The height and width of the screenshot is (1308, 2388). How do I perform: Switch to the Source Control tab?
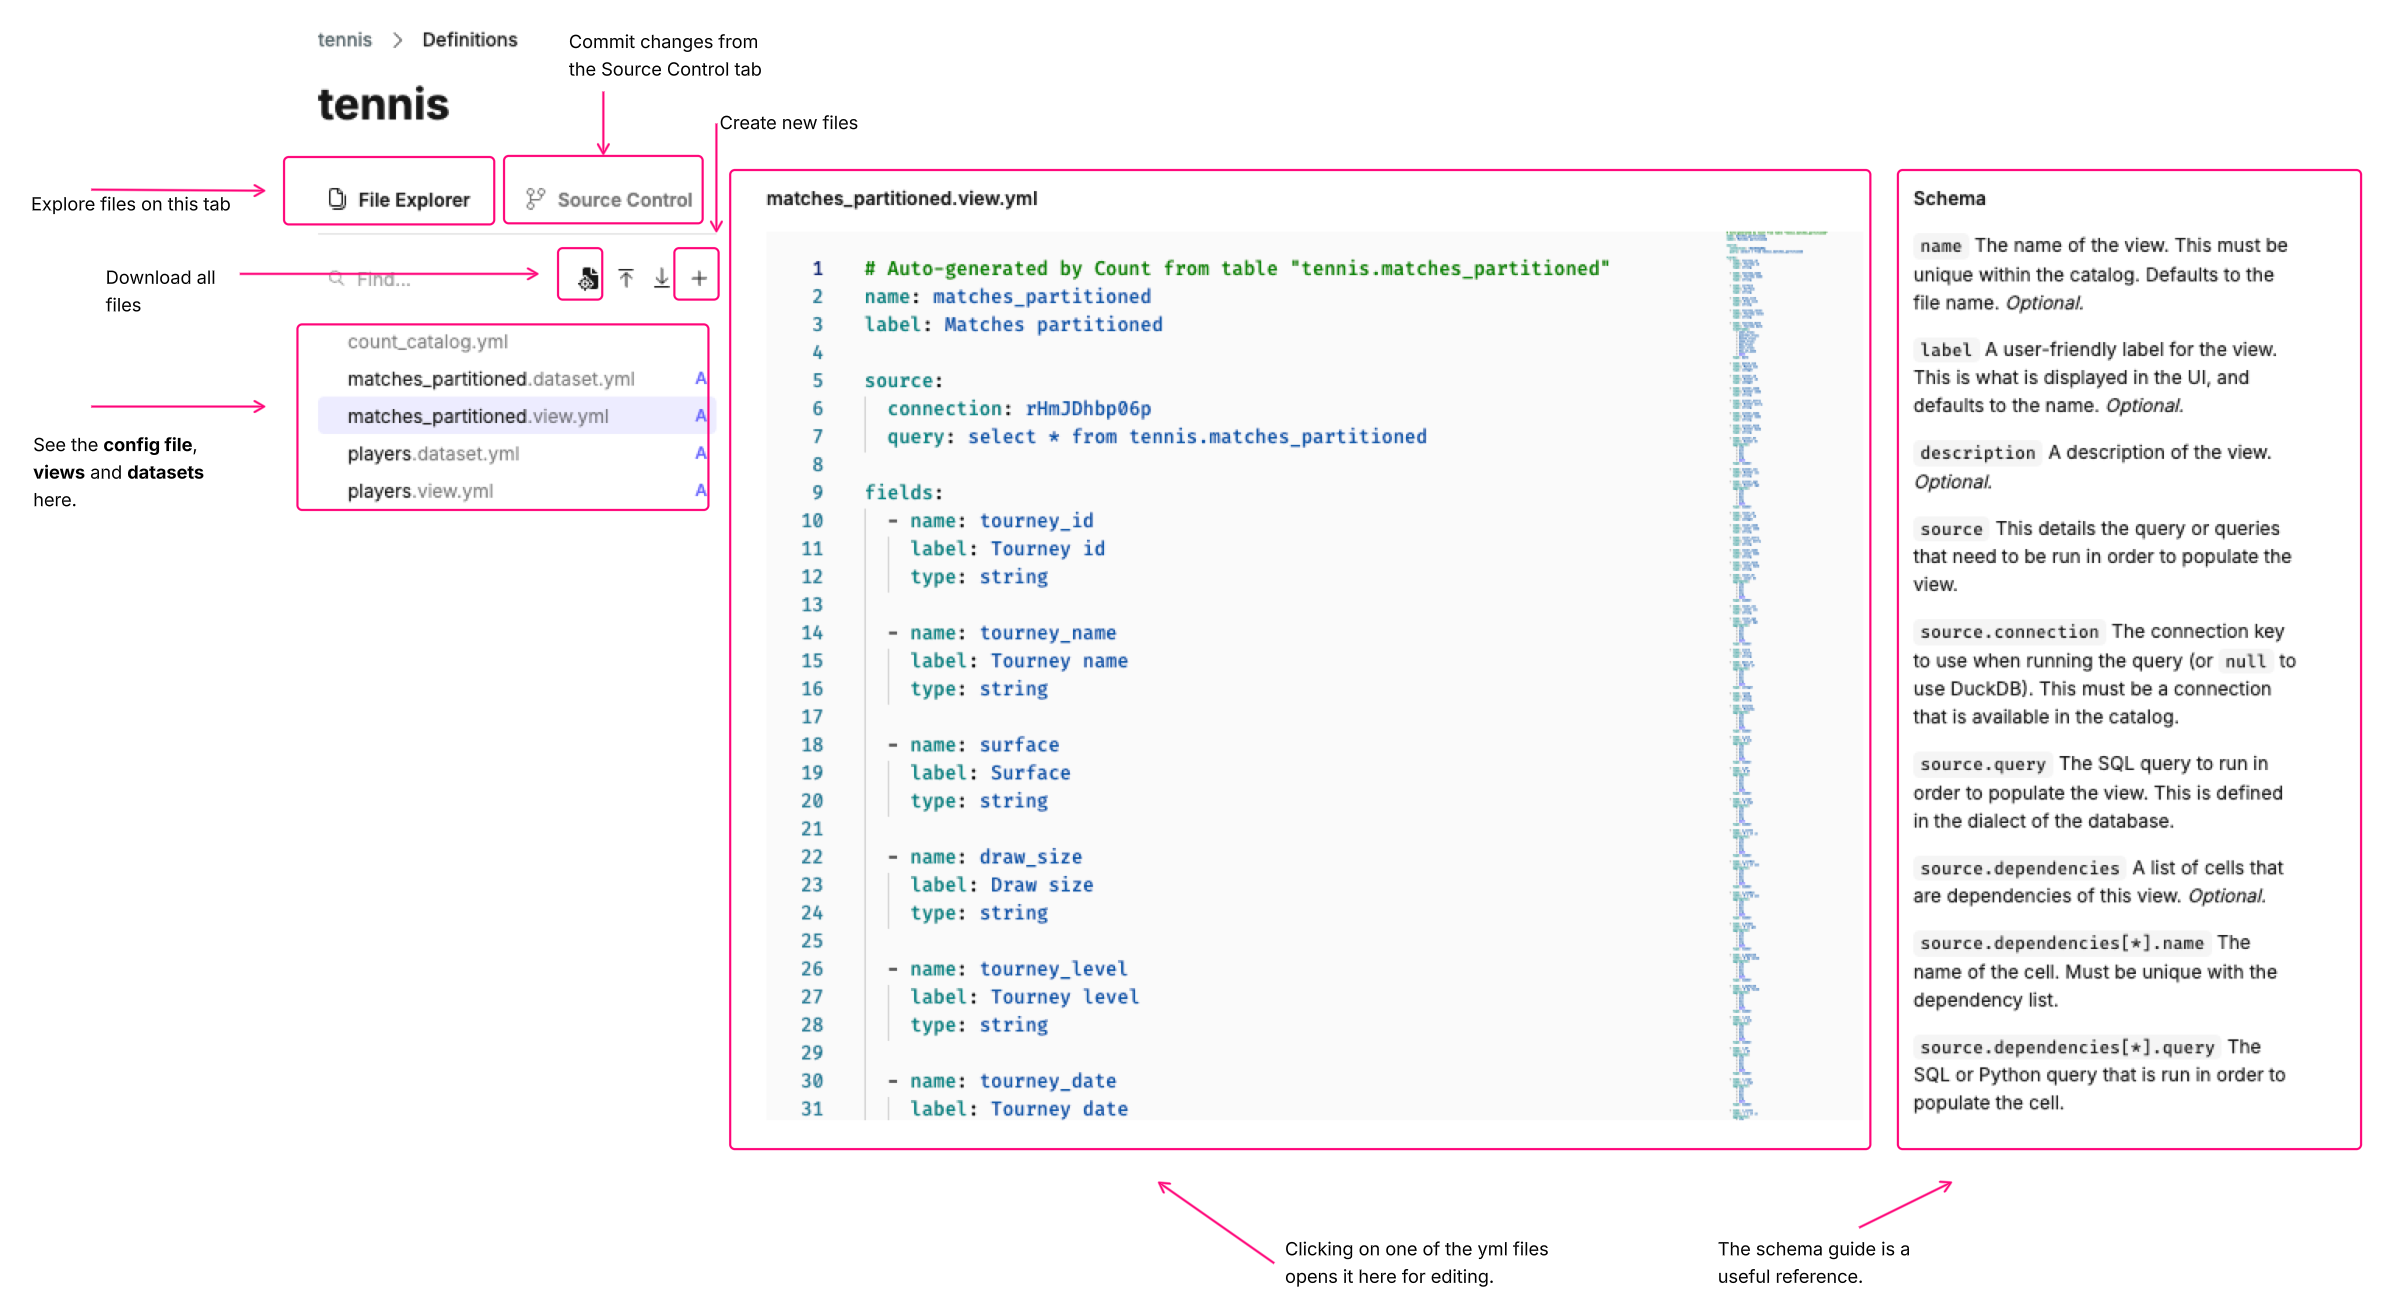(623, 199)
